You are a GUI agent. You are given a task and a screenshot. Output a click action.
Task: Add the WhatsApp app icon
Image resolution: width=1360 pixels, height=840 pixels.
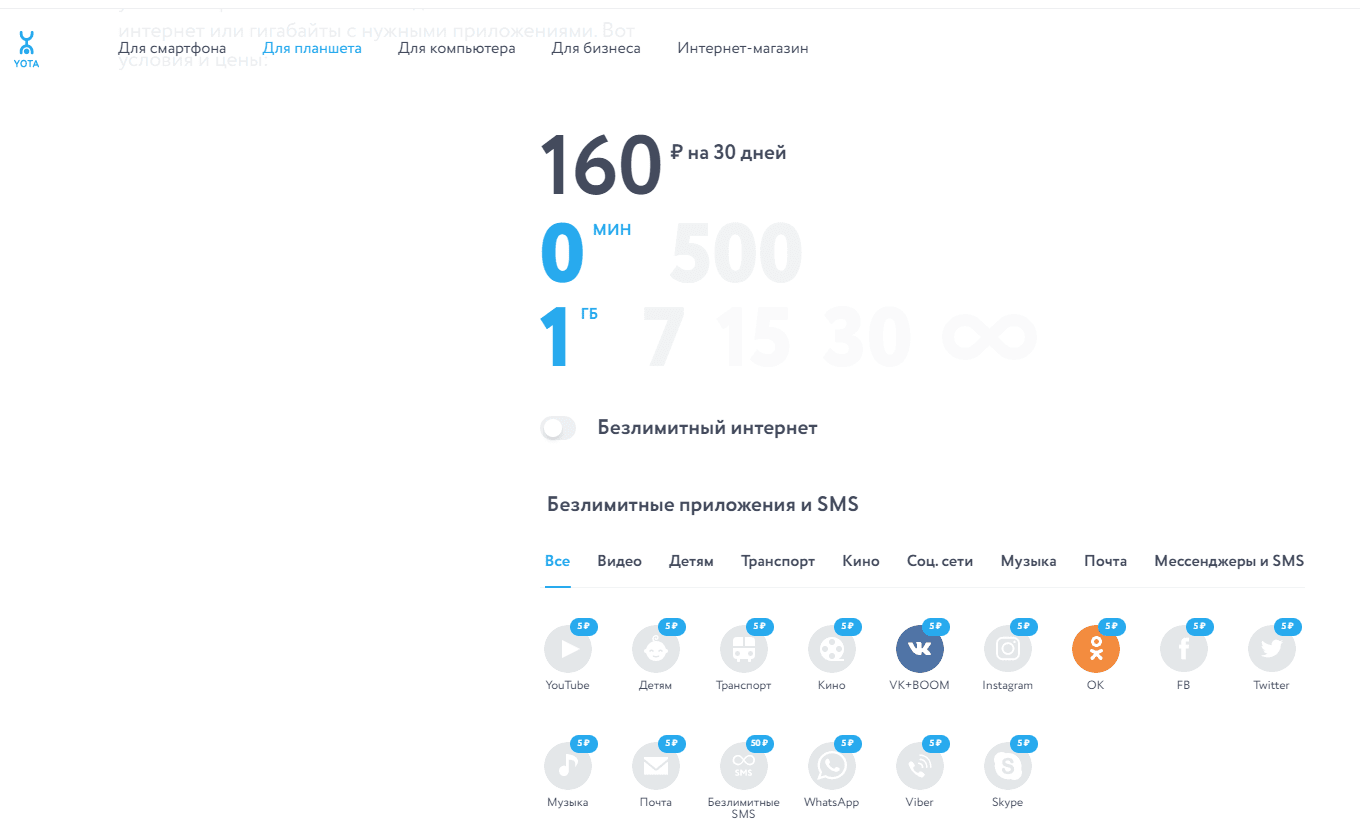tap(832, 766)
